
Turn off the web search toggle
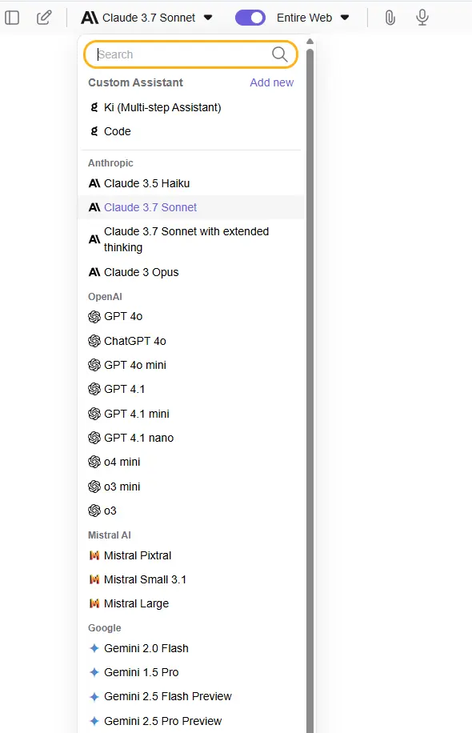click(250, 18)
